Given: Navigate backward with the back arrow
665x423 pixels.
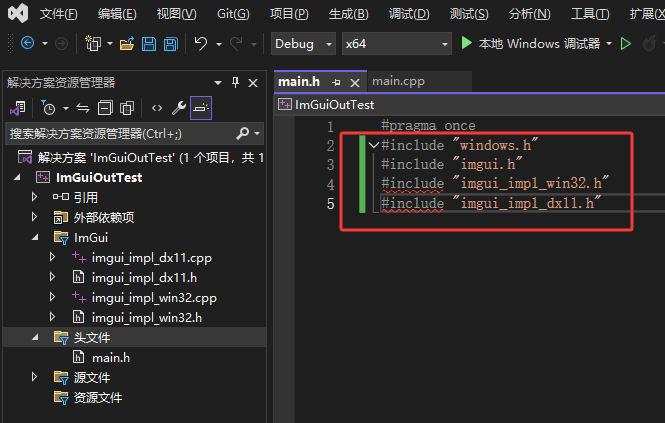Looking at the screenshot, I should (x=28, y=43).
